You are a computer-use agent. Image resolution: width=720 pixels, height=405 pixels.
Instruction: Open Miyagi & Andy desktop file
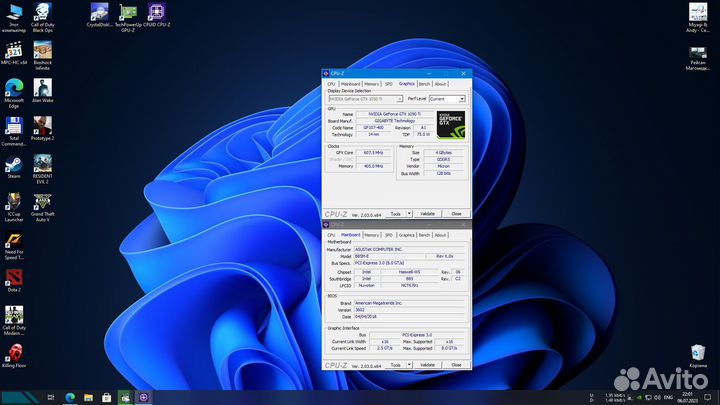[x=698, y=17]
